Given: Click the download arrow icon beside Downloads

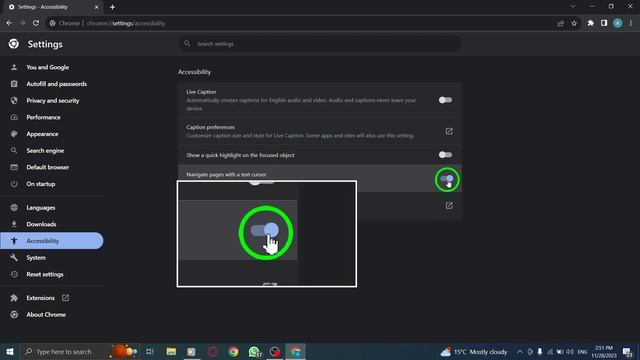Looking at the screenshot, I should pos(14,224).
